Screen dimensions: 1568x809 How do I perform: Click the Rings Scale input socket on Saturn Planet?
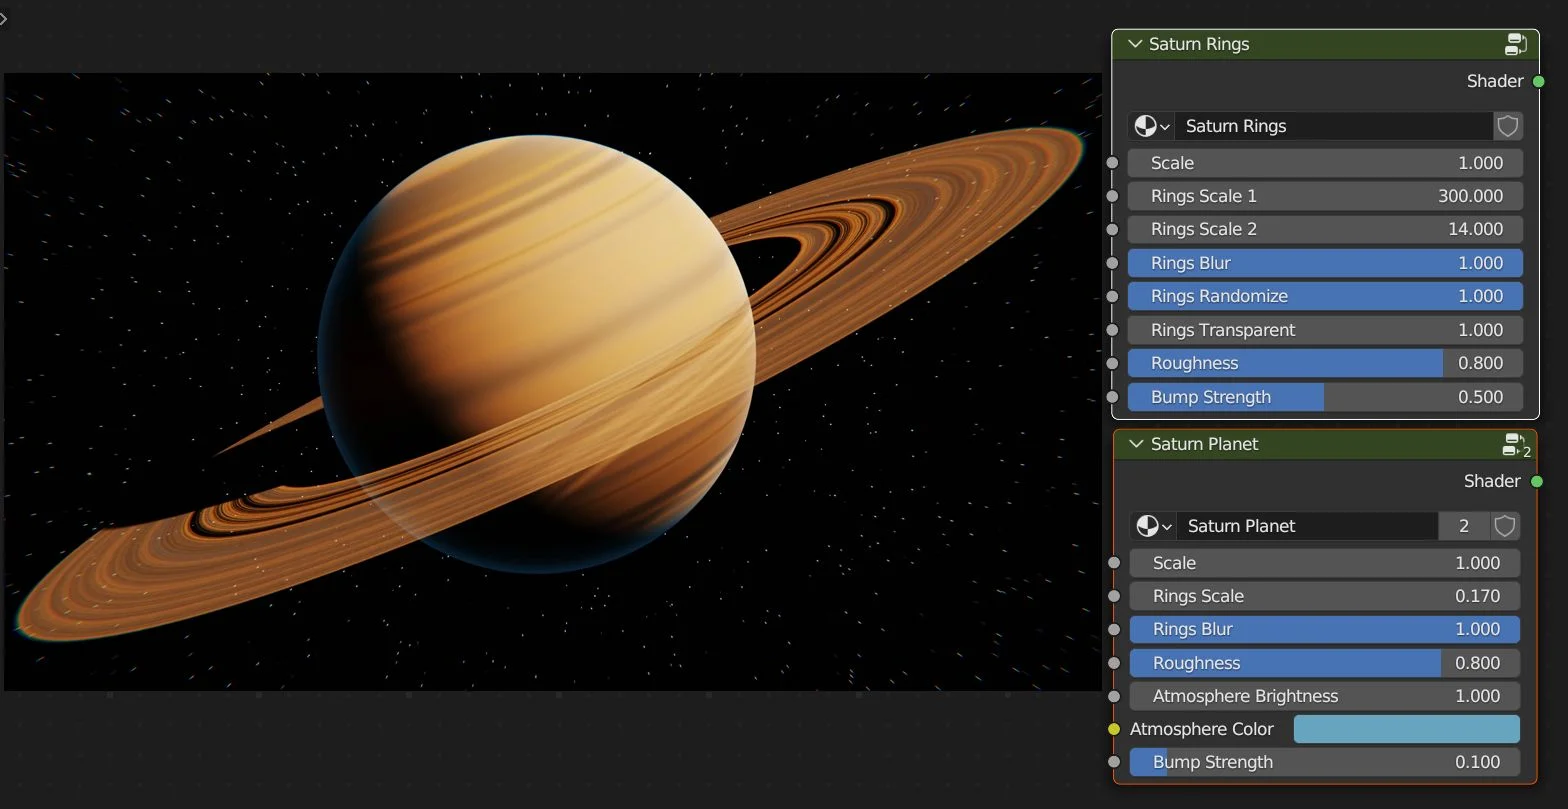(x=1114, y=596)
